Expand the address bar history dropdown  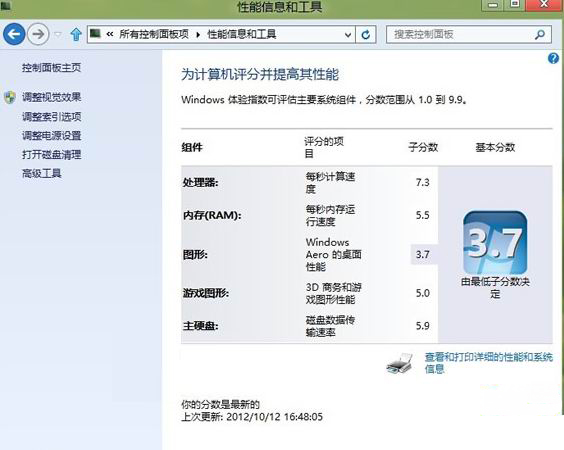coord(347,35)
